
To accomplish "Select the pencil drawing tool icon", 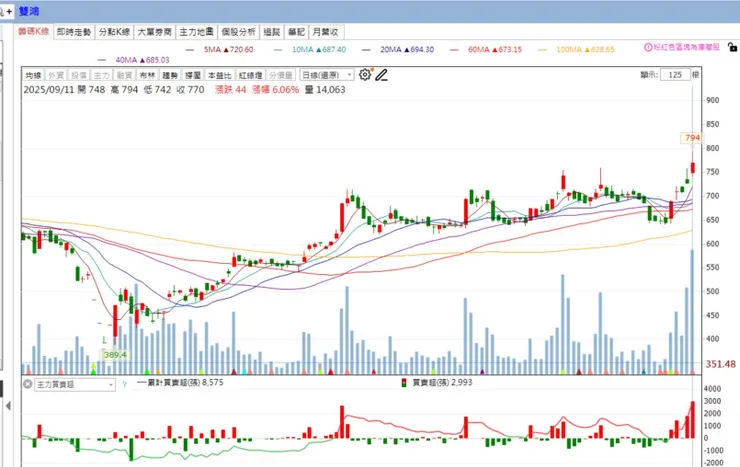I will (381, 75).
